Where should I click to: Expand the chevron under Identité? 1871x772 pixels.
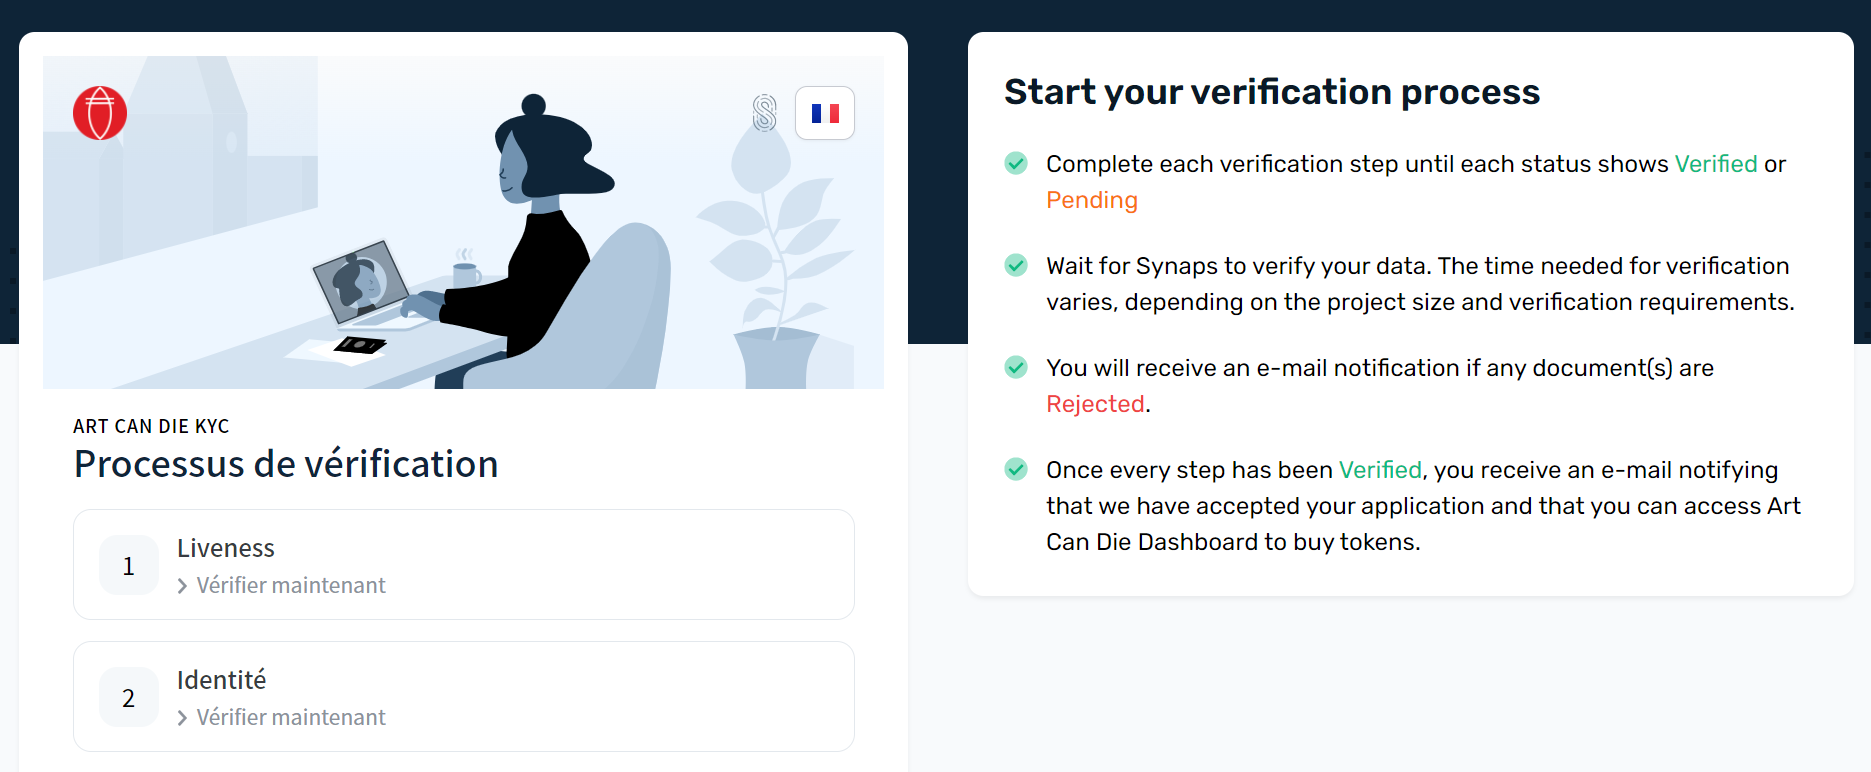click(182, 718)
